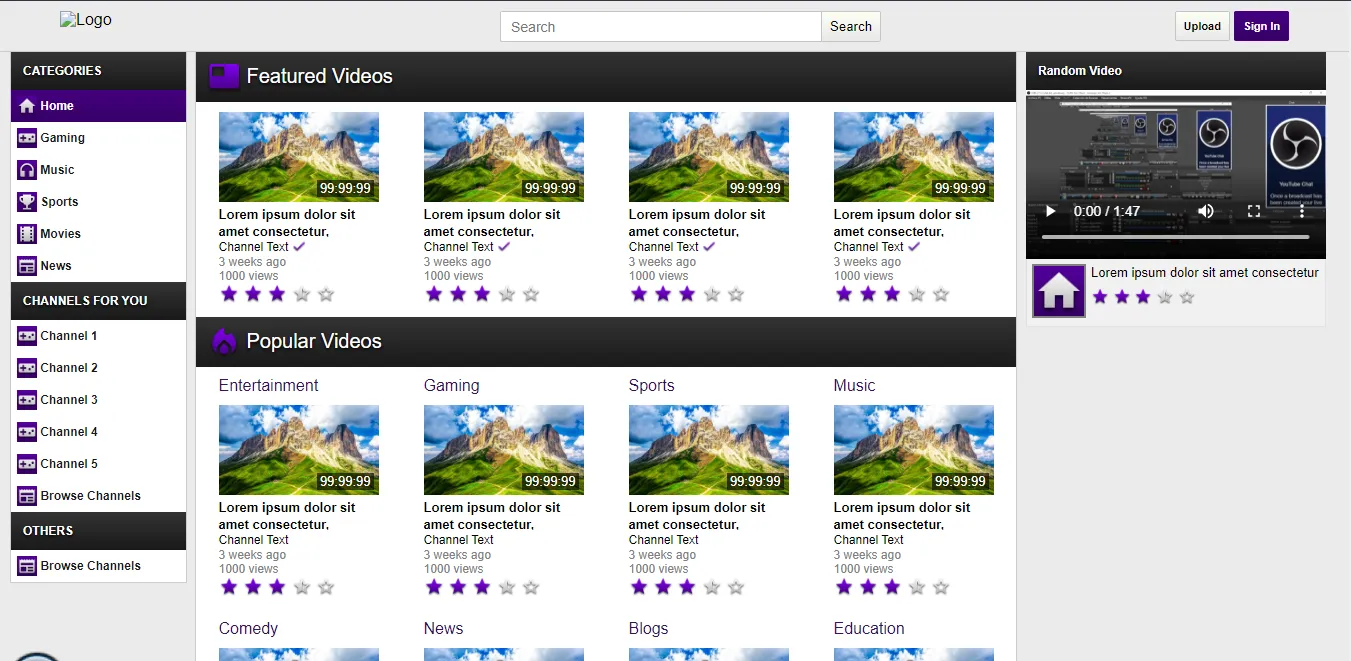
Task: Open the Movies film-strip category
Action: (x=98, y=234)
